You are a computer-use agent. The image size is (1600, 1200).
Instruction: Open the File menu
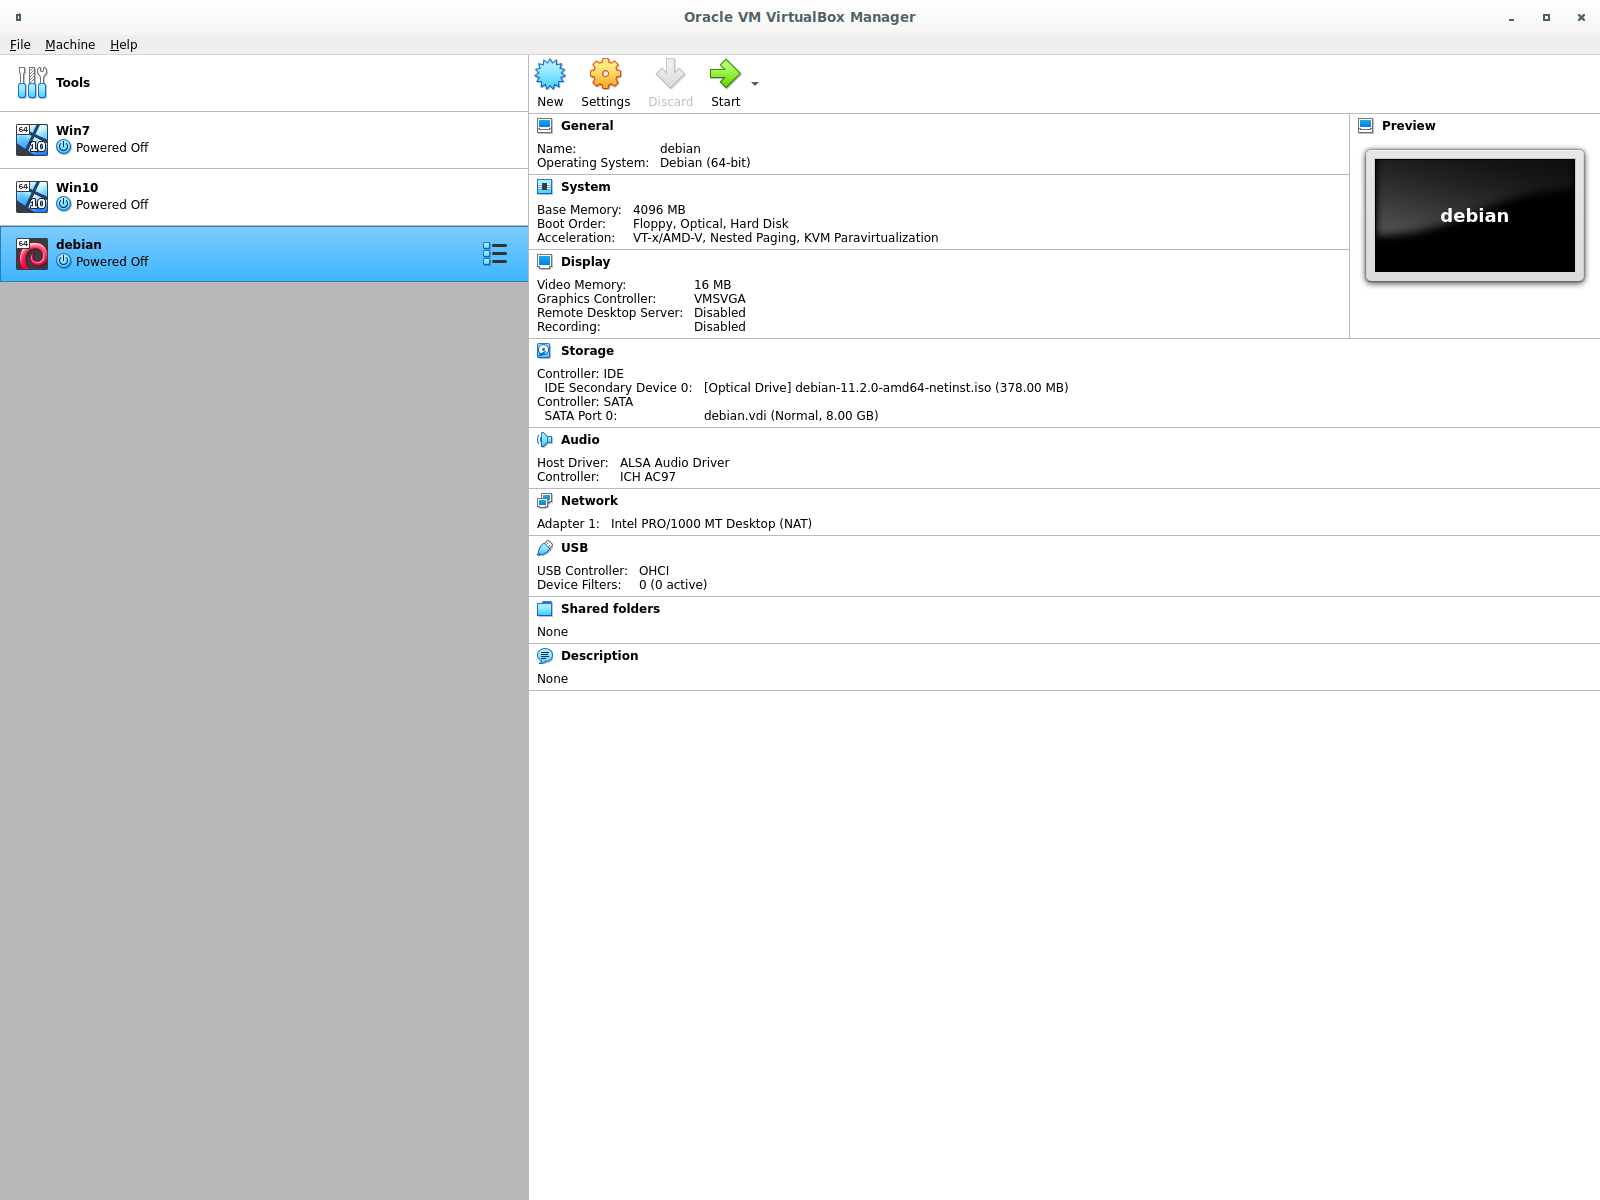[20, 45]
